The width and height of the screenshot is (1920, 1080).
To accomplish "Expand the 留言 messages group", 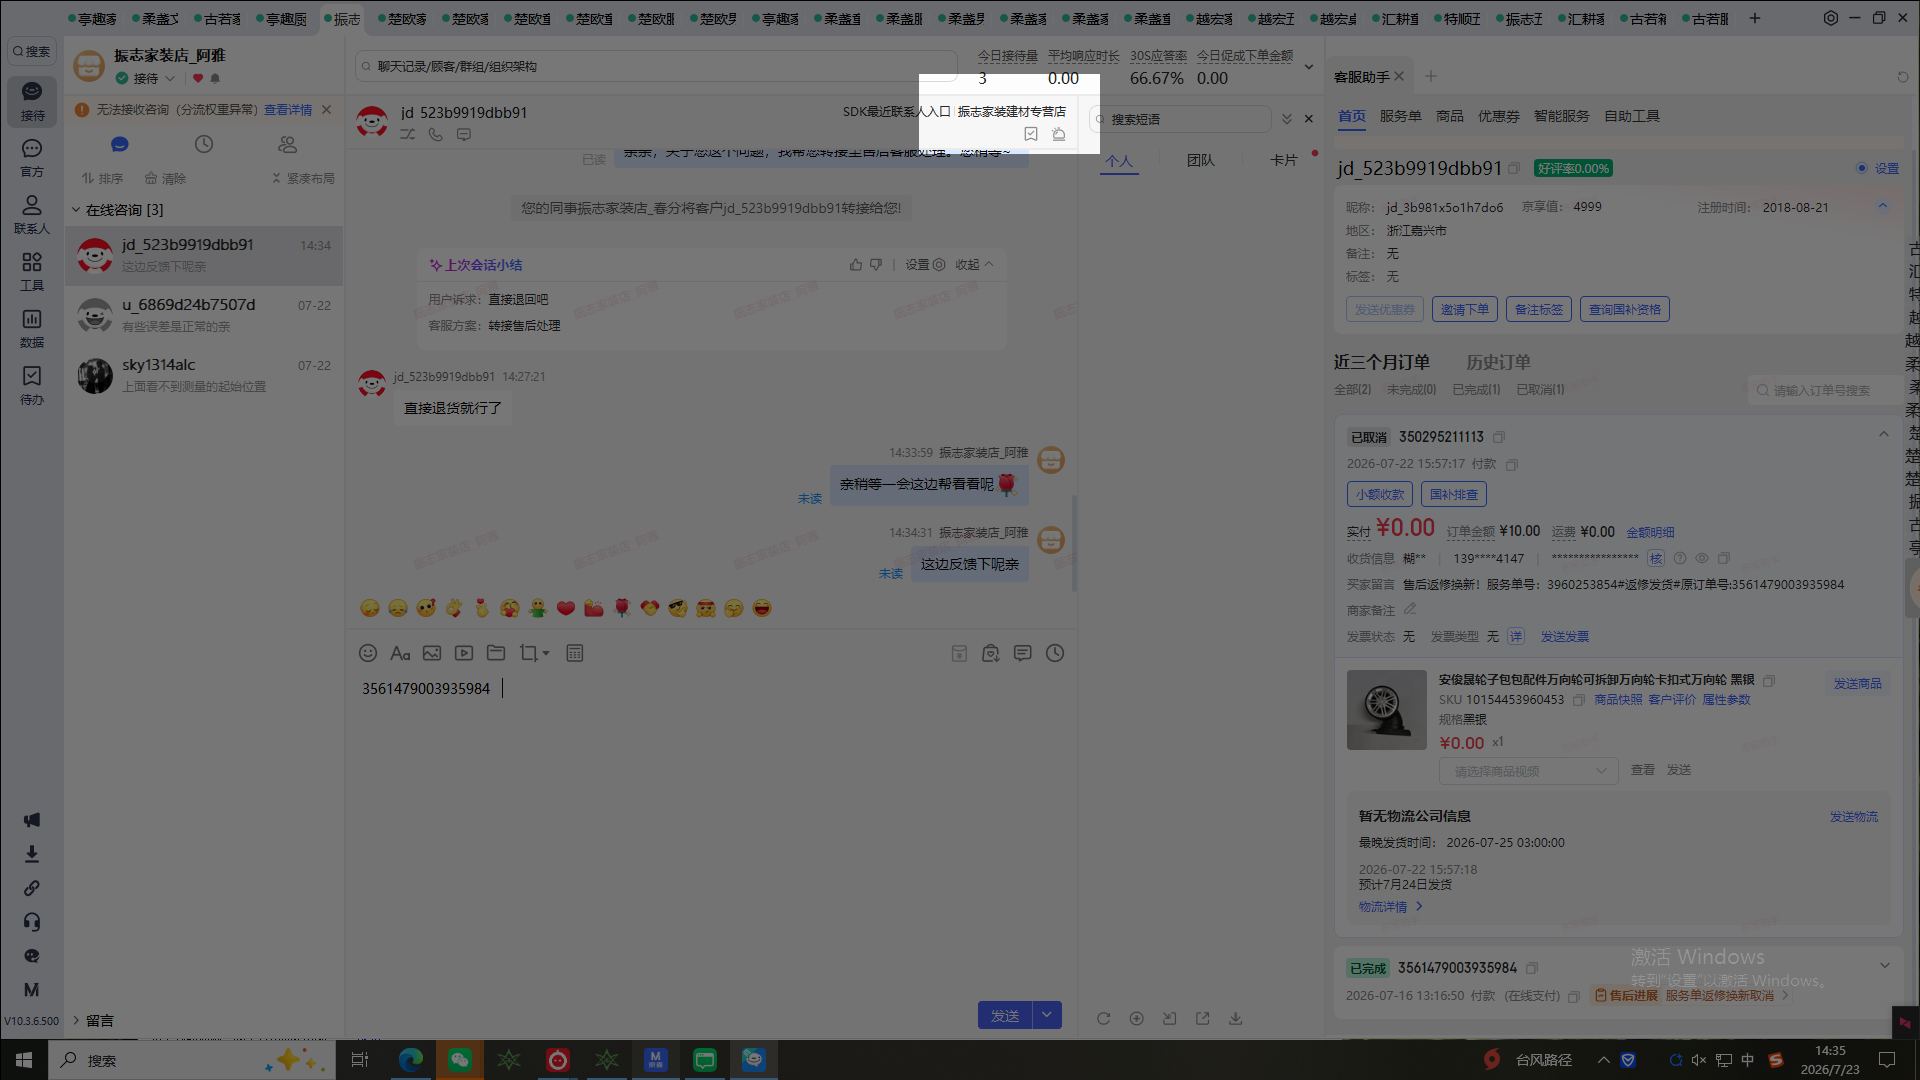I will [x=76, y=1021].
